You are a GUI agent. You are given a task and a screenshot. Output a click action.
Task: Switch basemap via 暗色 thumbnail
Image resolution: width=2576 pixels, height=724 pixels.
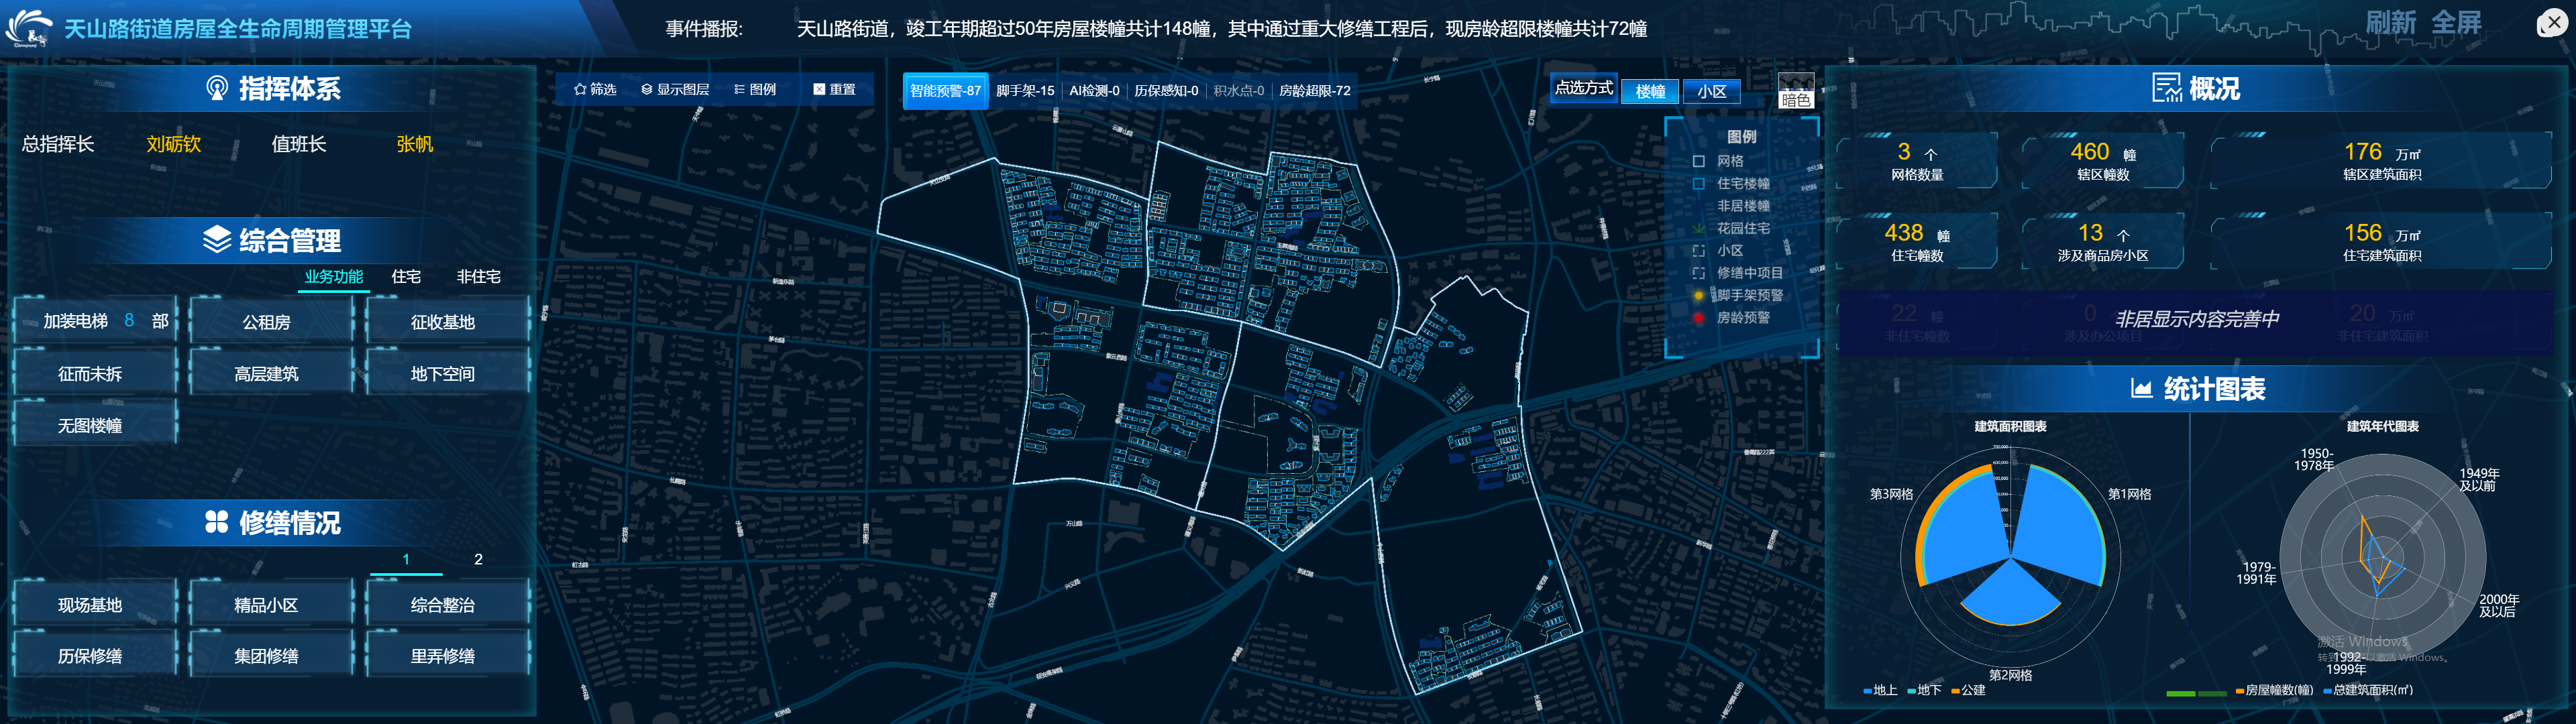point(1795,90)
